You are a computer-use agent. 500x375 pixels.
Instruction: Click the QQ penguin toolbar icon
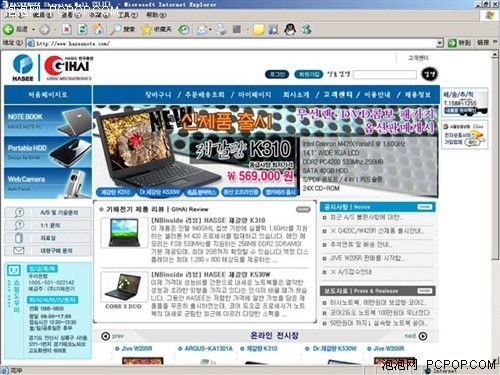290,29
